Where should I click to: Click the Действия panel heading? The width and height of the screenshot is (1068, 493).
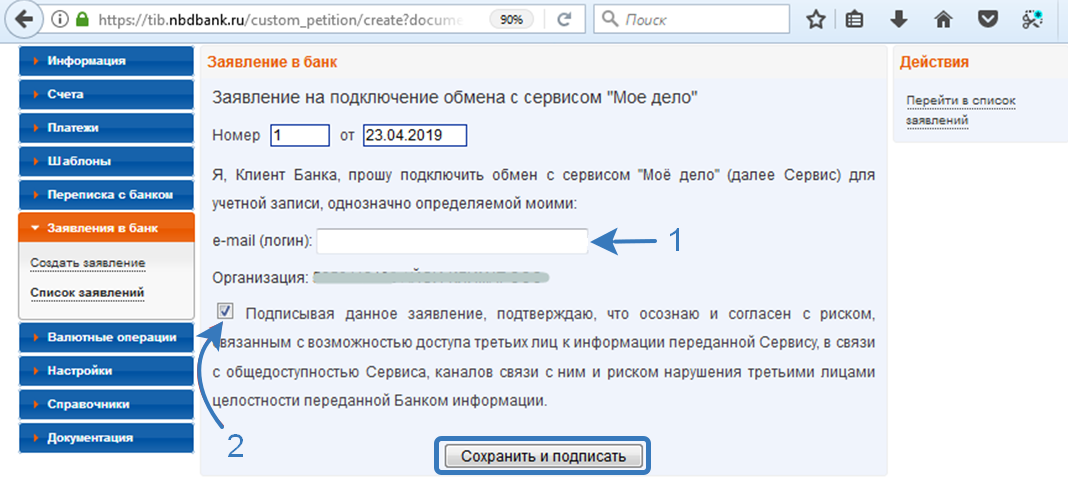tap(934, 63)
